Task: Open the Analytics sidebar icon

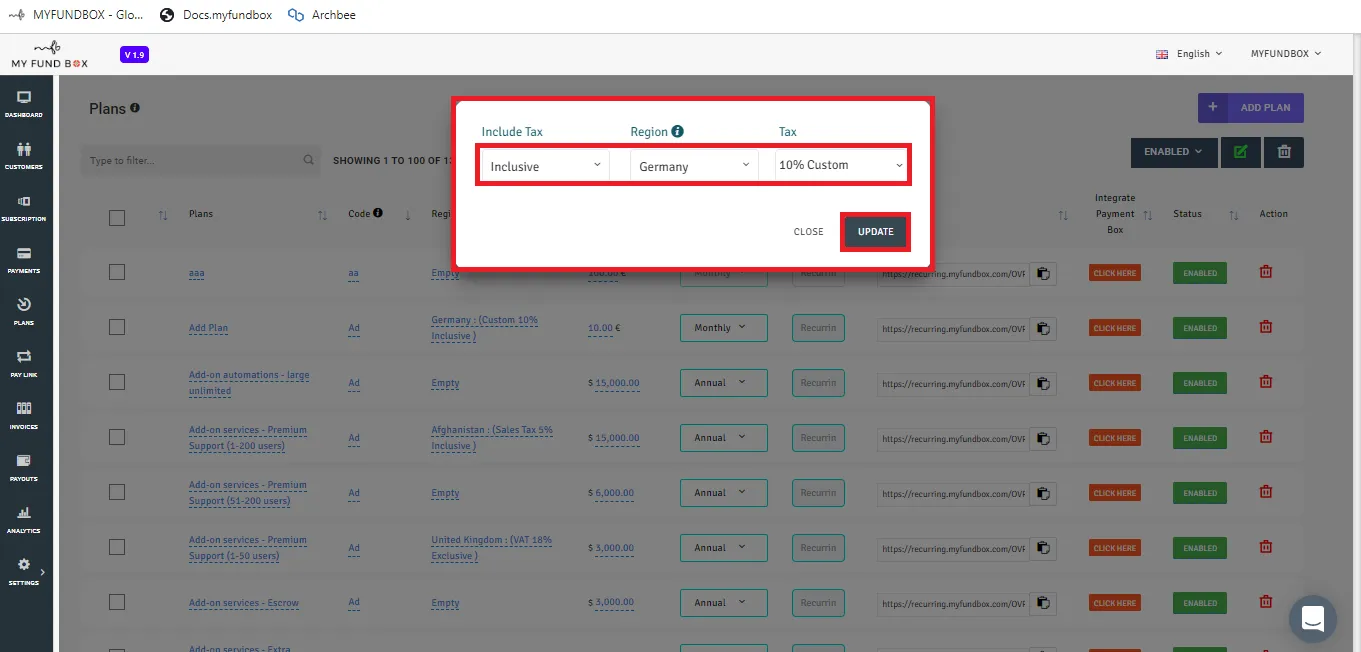Action: (x=24, y=512)
